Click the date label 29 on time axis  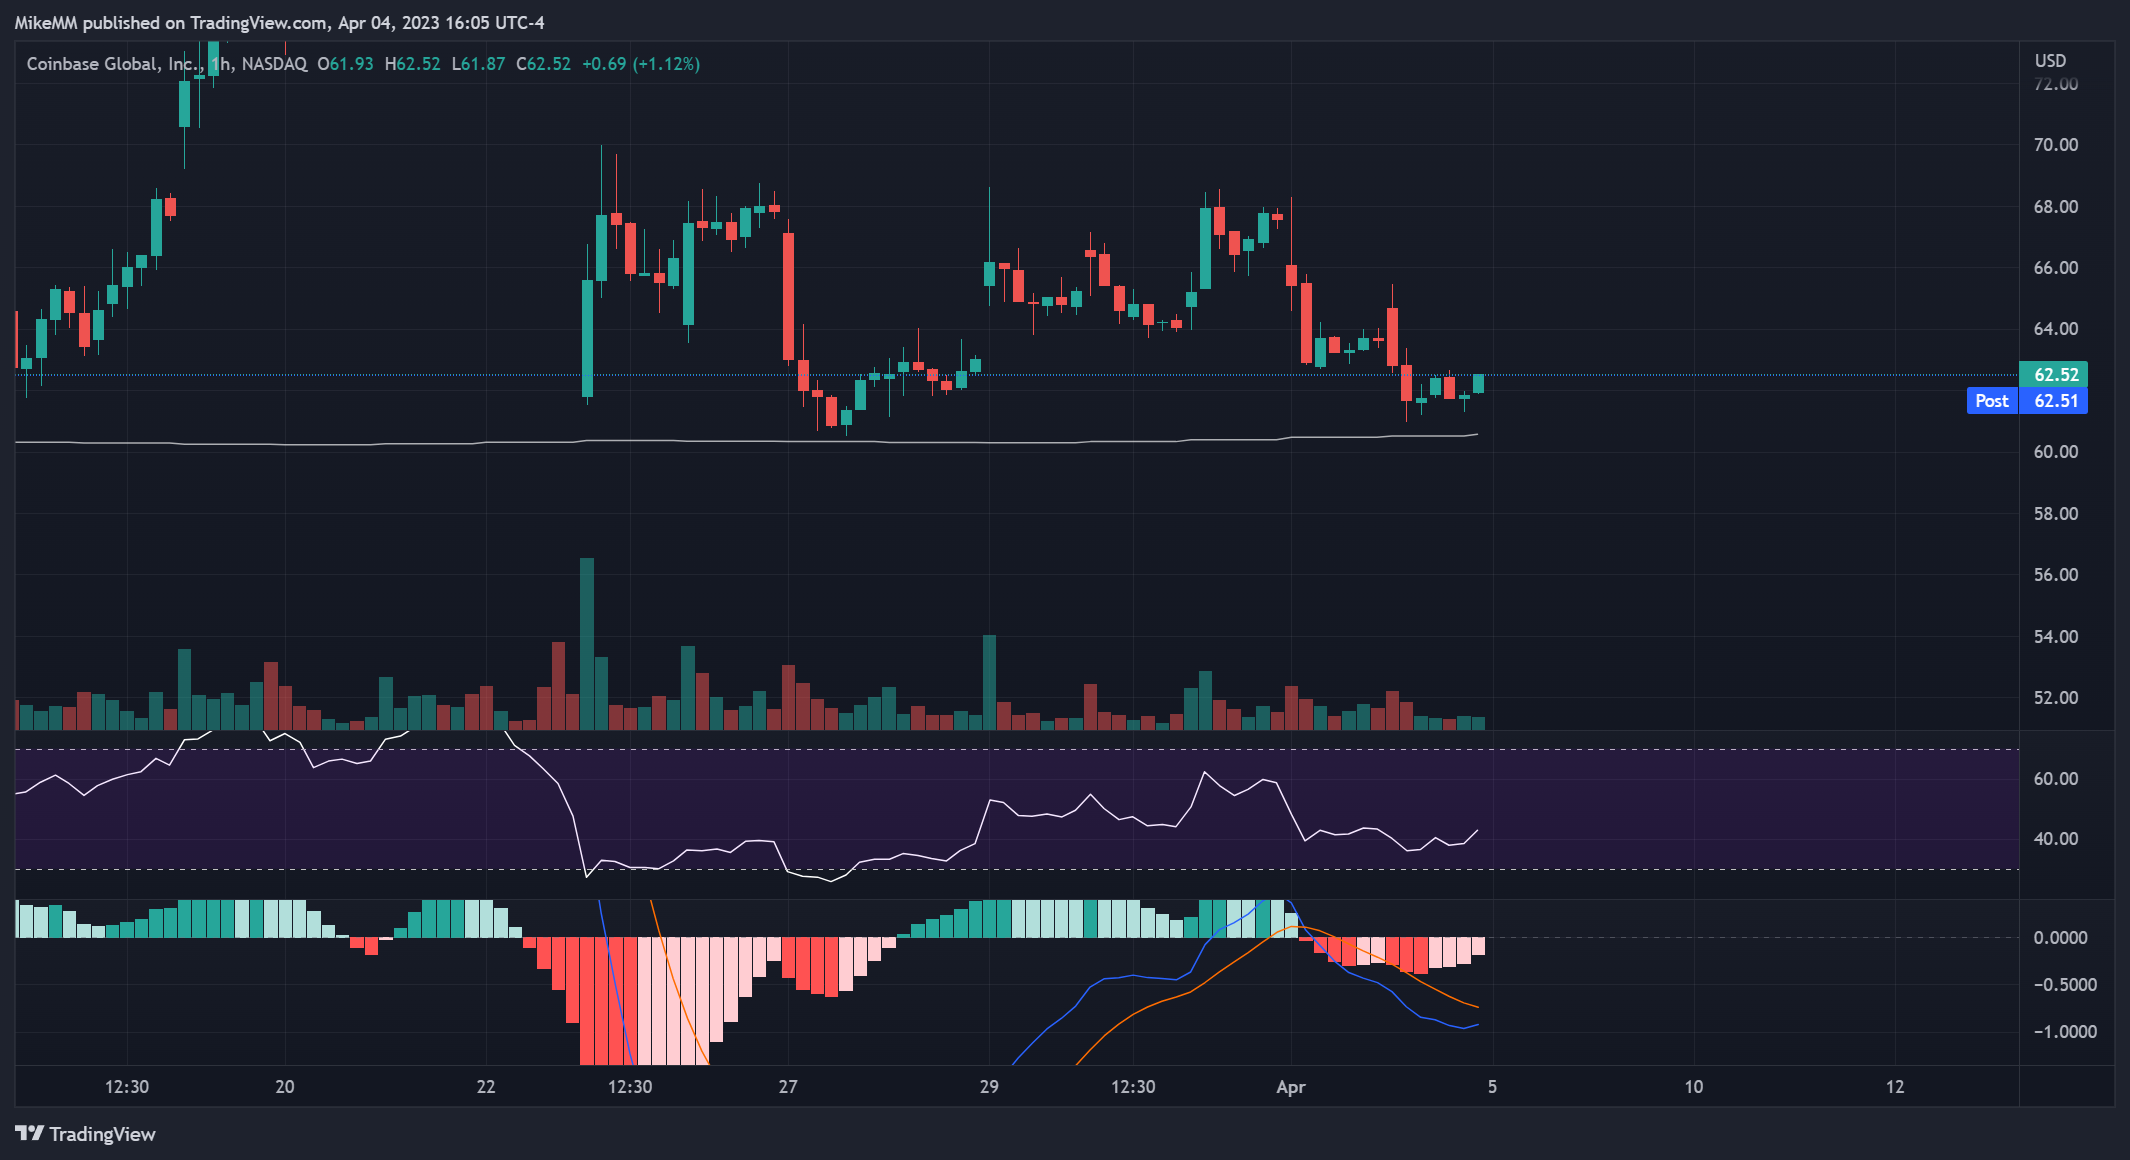coord(989,1087)
